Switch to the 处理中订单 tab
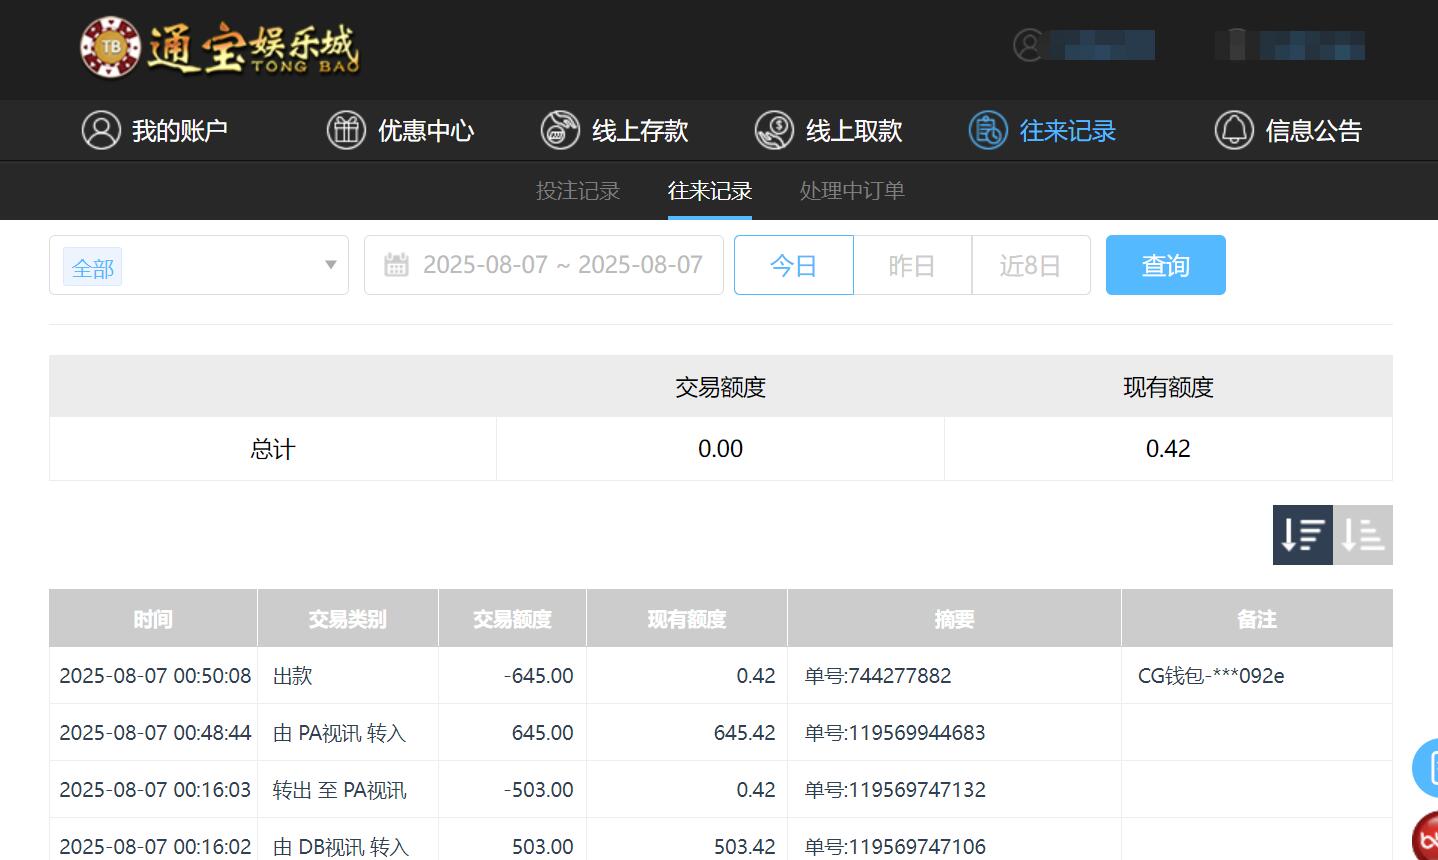This screenshot has height=860, width=1438. 851,190
